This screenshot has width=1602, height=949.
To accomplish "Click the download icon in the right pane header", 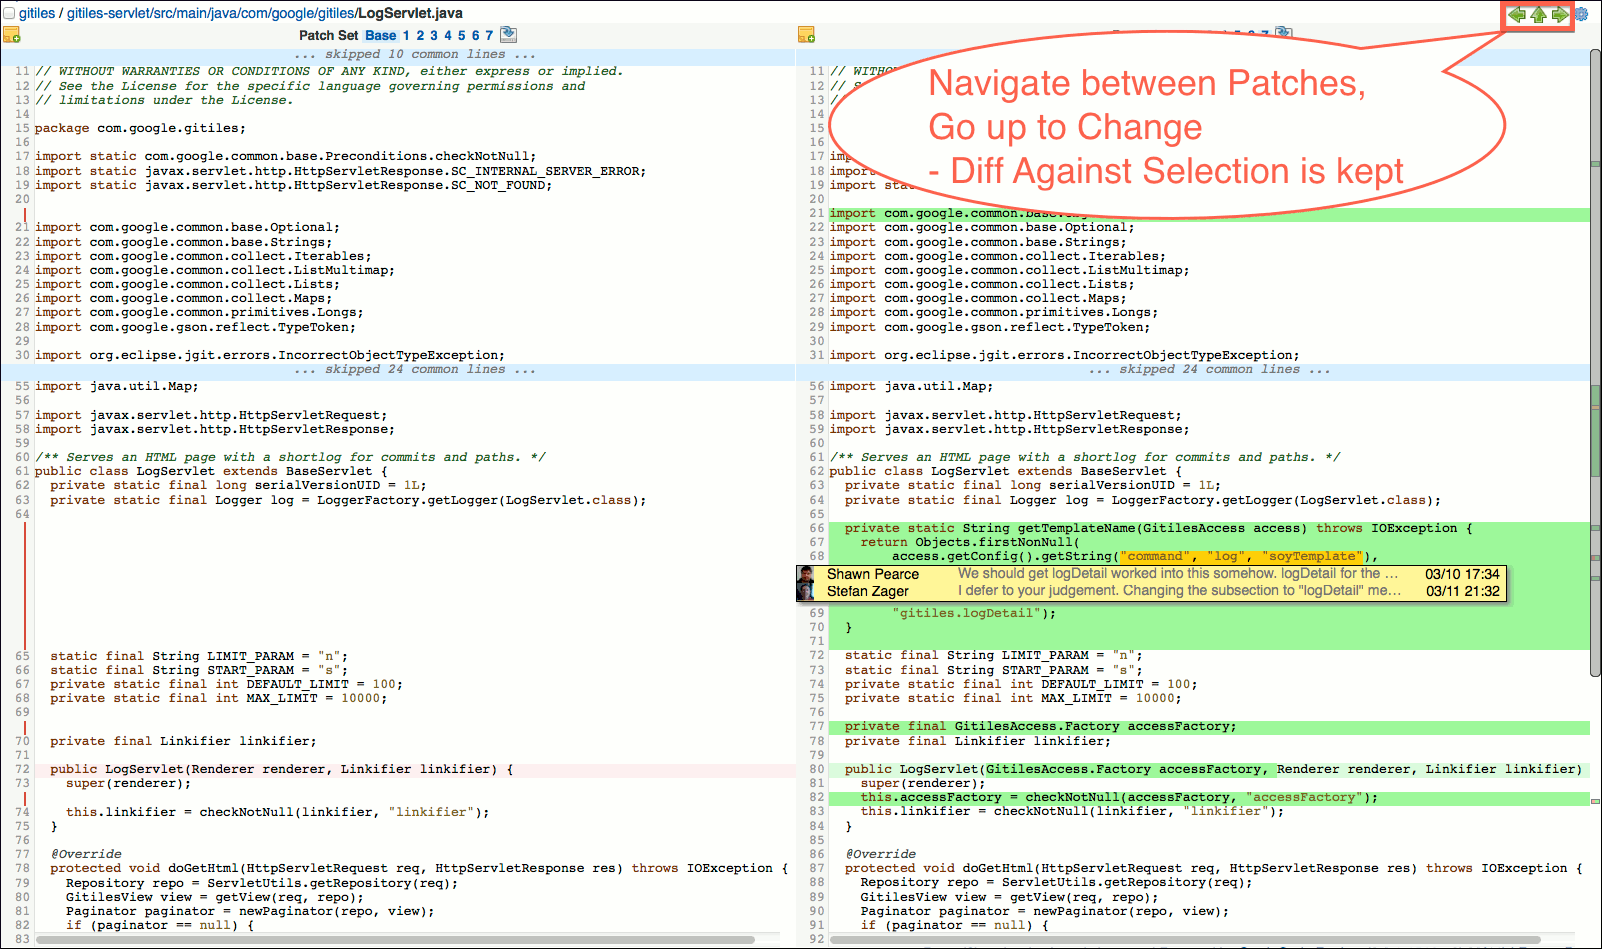I will click(1284, 32).
